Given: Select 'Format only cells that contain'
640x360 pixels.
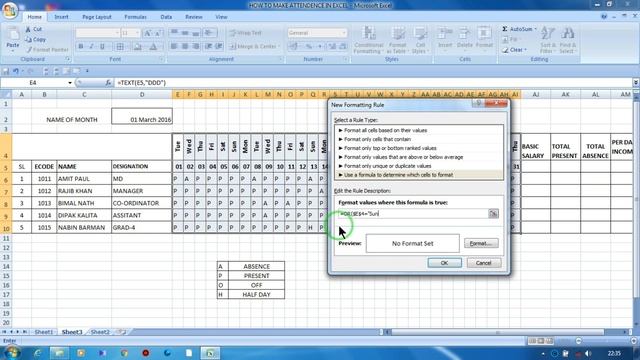Looking at the screenshot, I should pos(419,140).
